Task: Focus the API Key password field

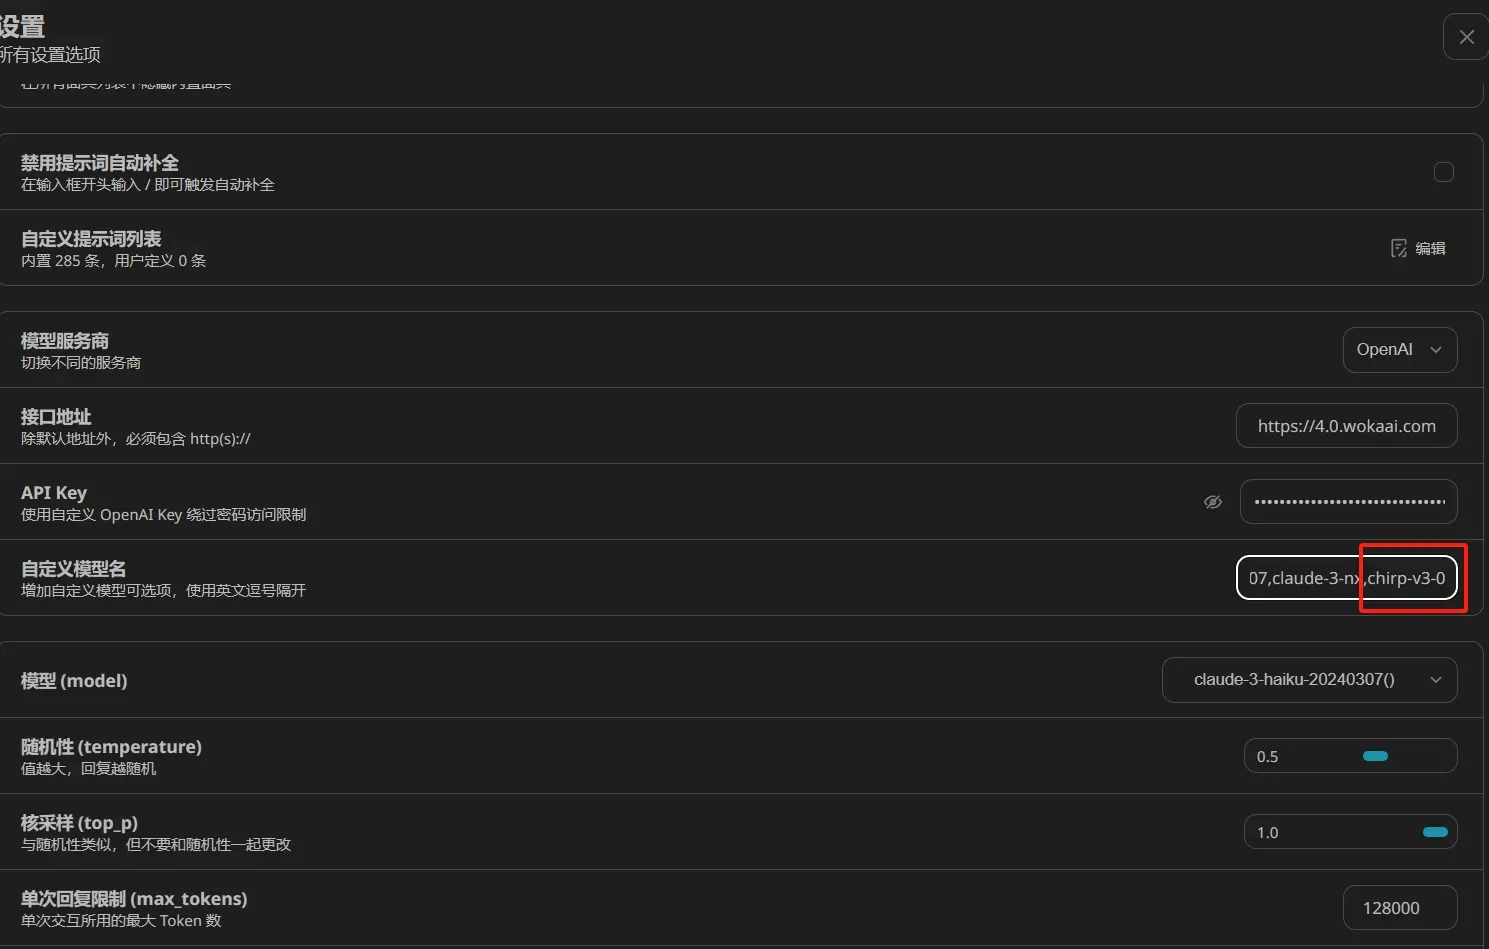Action: tap(1348, 502)
